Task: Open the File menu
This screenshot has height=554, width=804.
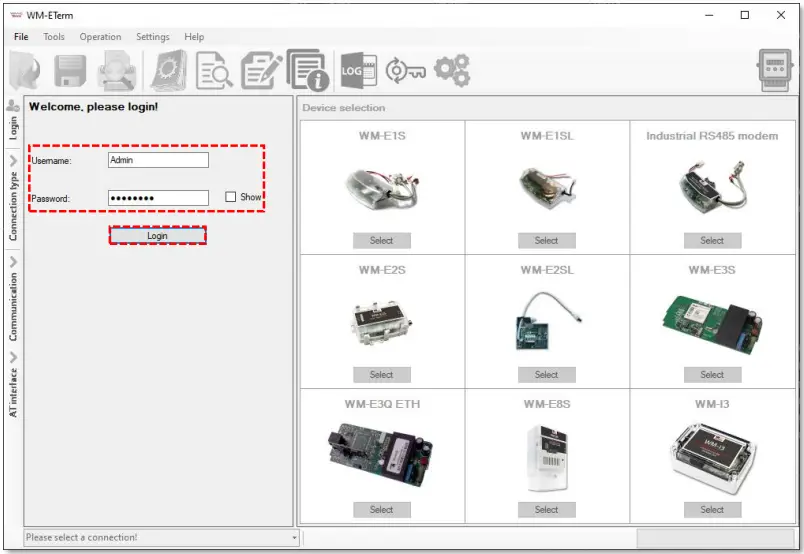Action: (21, 37)
